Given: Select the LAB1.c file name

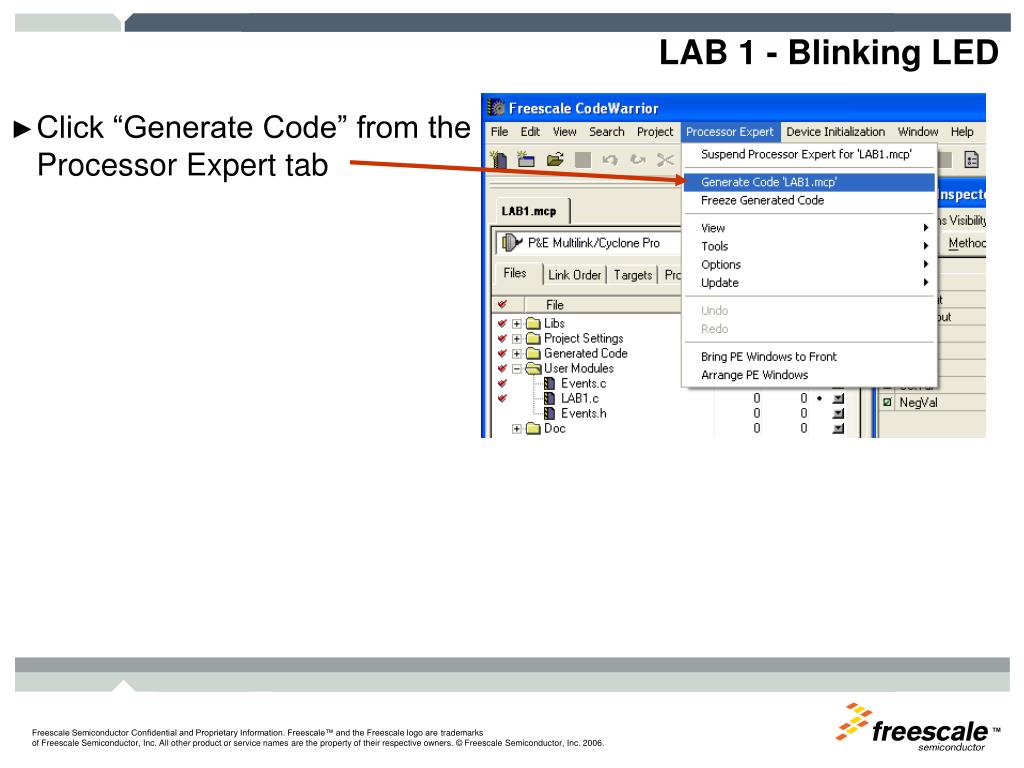Looking at the screenshot, I should coord(580,398).
